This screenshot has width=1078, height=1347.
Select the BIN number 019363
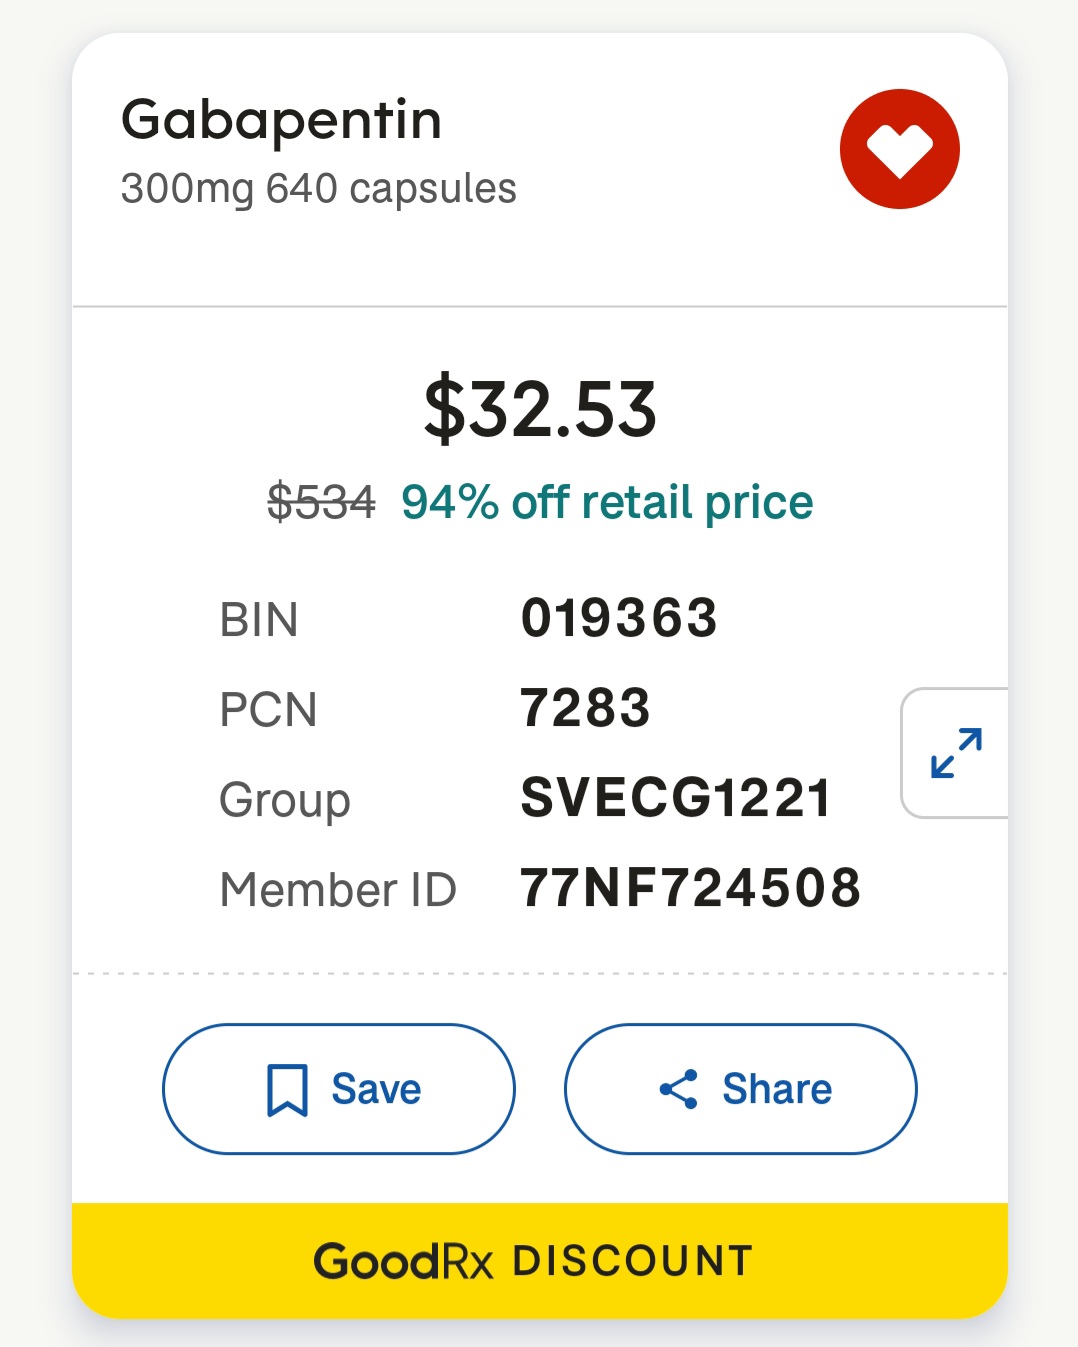pos(619,618)
